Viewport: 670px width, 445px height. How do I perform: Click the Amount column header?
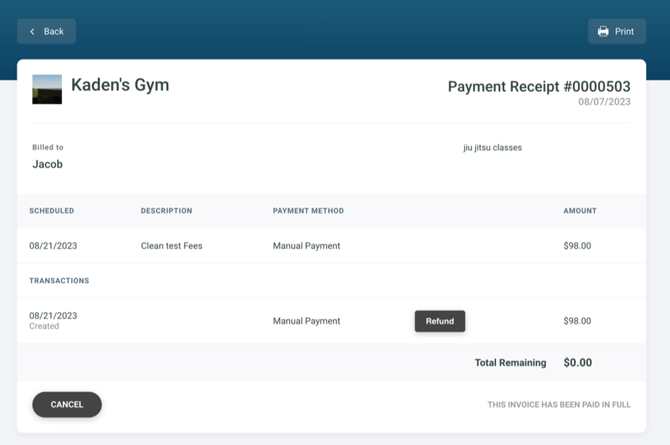(580, 211)
